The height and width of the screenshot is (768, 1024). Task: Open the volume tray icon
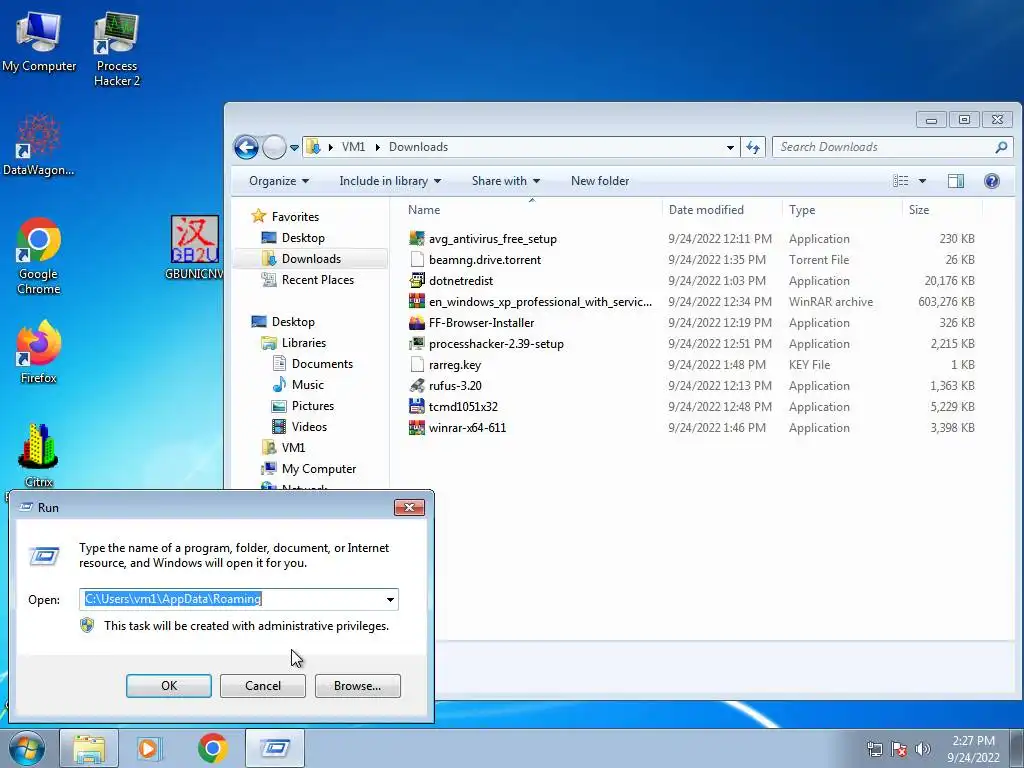pyautogui.click(x=923, y=748)
